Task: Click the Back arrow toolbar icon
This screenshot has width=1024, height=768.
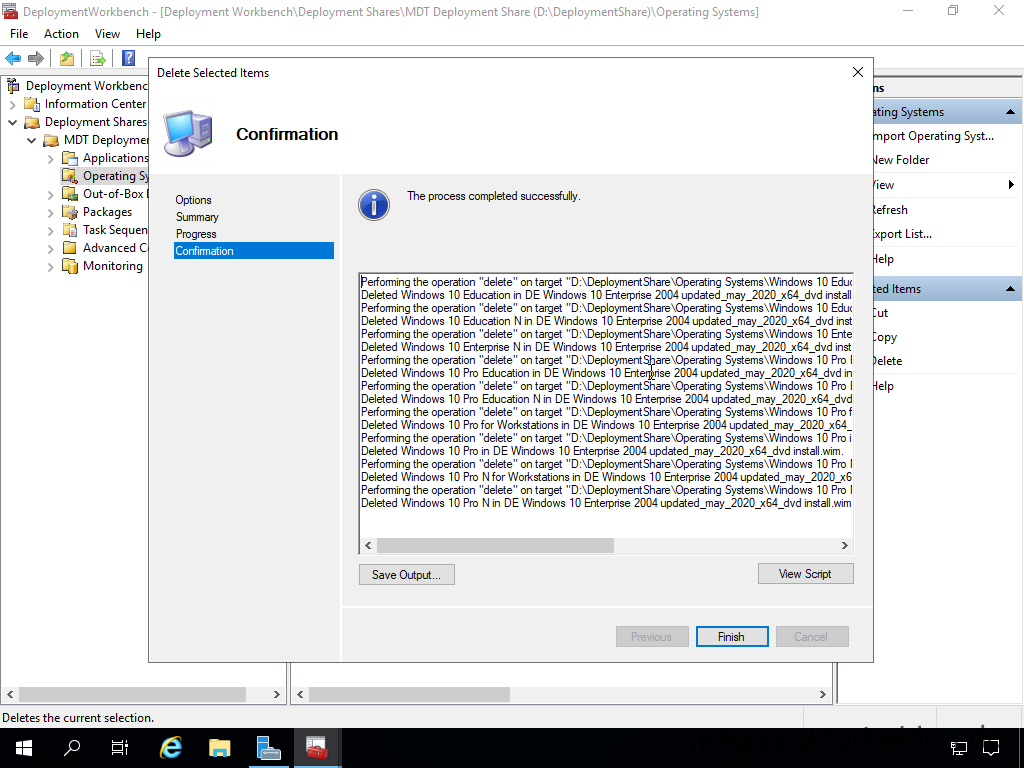Action: click(x=13, y=59)
